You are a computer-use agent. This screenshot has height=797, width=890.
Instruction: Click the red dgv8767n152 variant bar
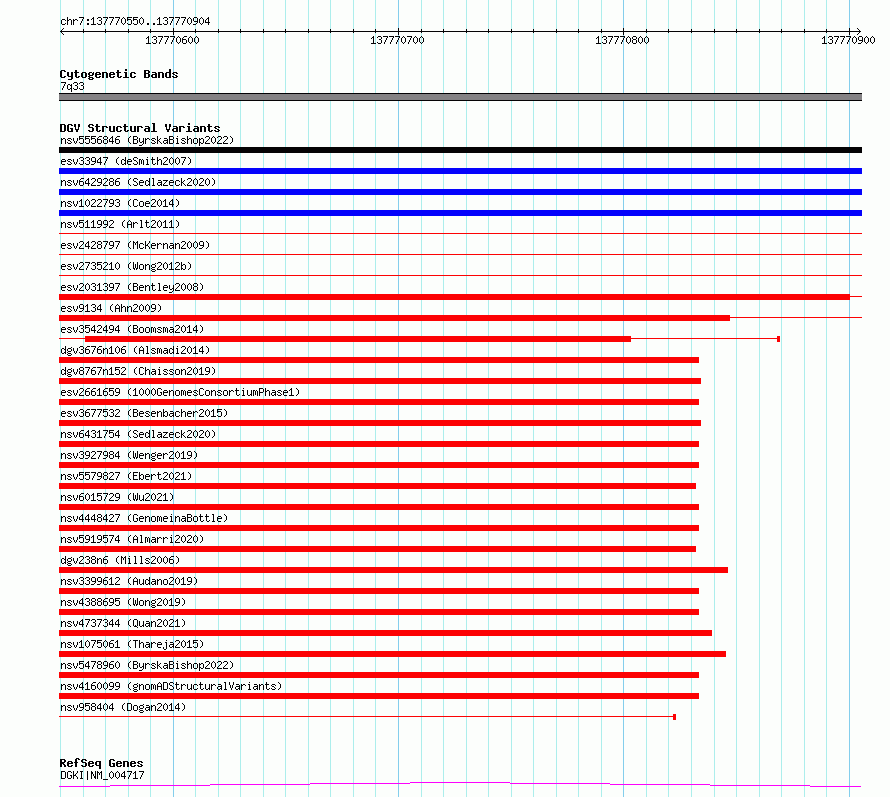click(x=380, y=381)
